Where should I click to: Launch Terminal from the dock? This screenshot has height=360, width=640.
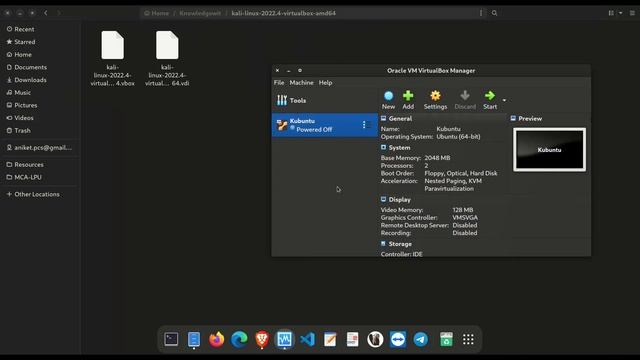pyautogui.click(x=171, y=339)
